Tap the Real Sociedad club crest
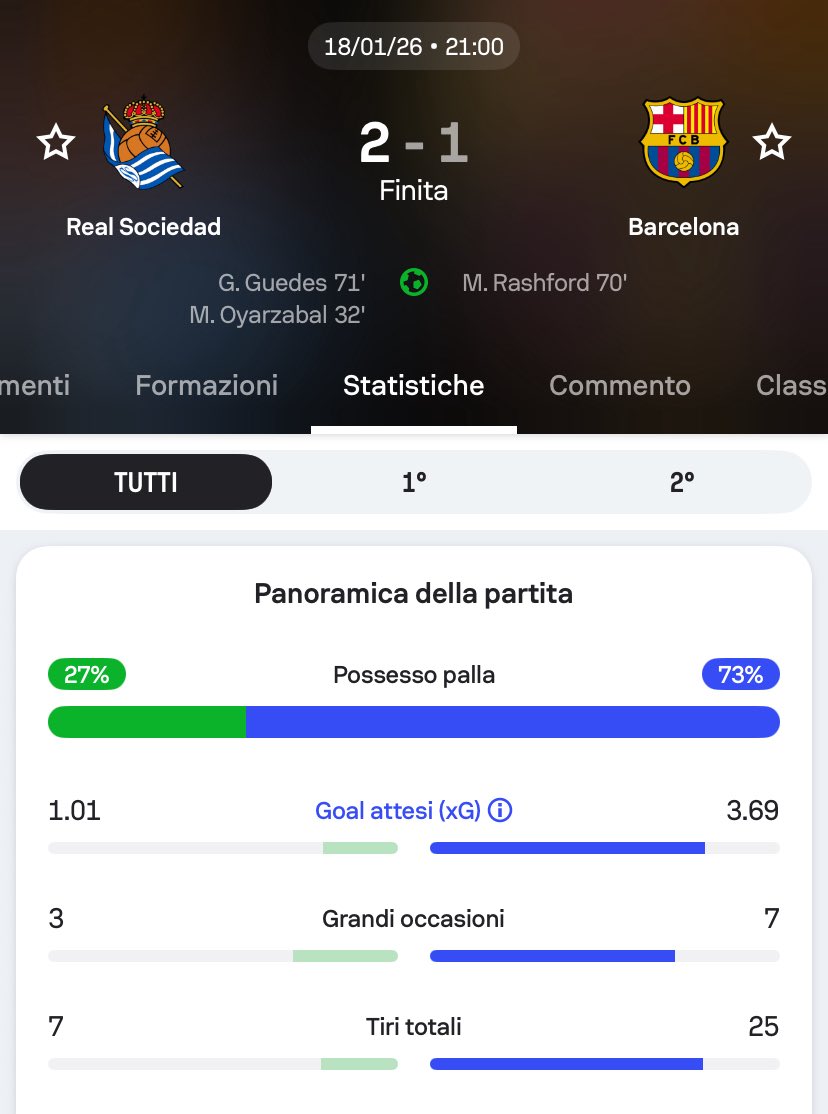Screen dimensions: 828x1114 [143, 143]
